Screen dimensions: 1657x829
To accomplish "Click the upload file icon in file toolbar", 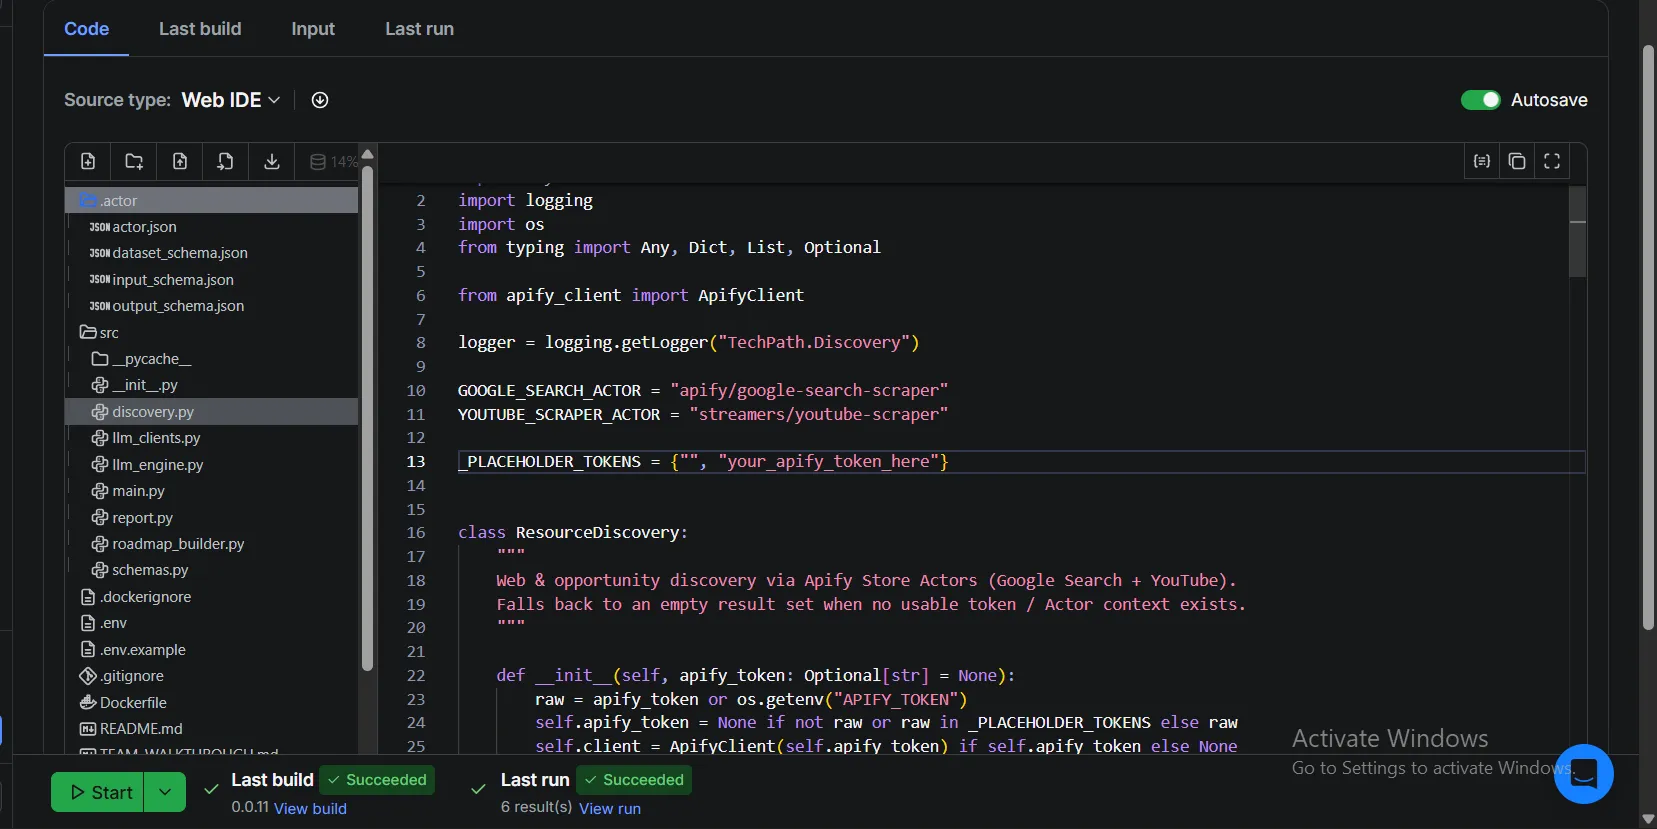I will tap(180, 161).
